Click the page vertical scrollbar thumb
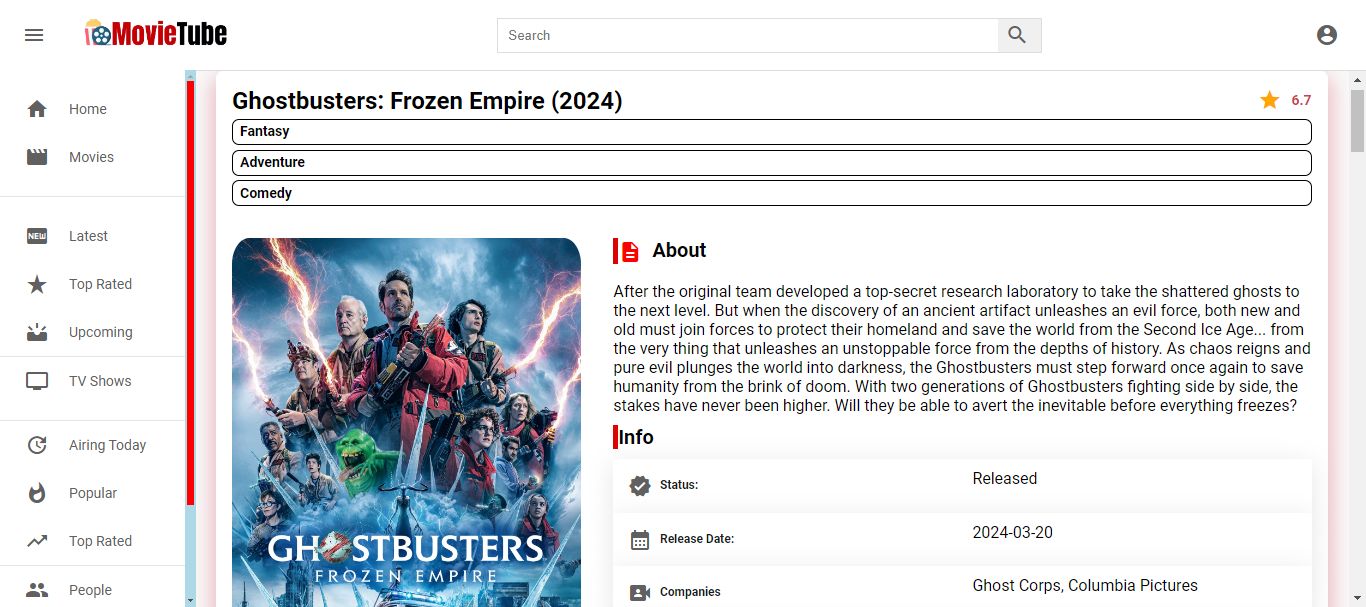 tap(1357, 121)
